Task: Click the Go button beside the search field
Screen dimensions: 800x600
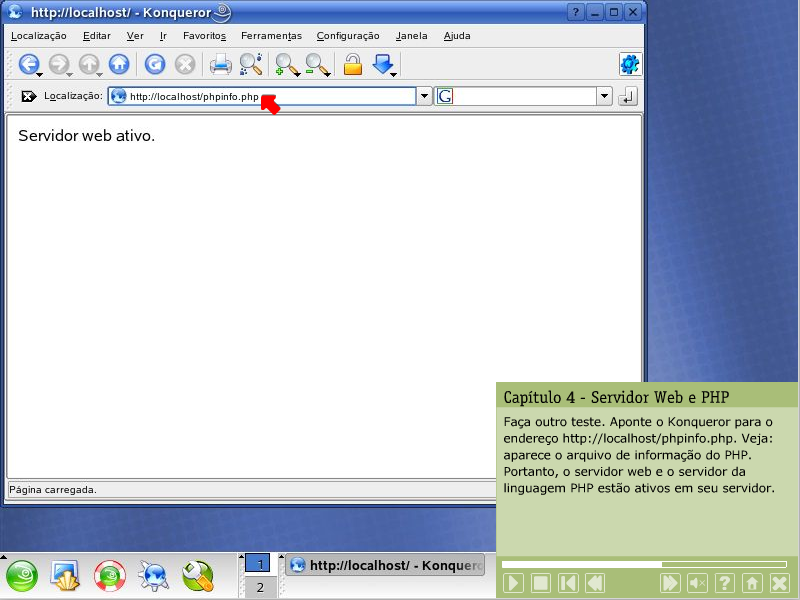Action: tap(628, 97)
